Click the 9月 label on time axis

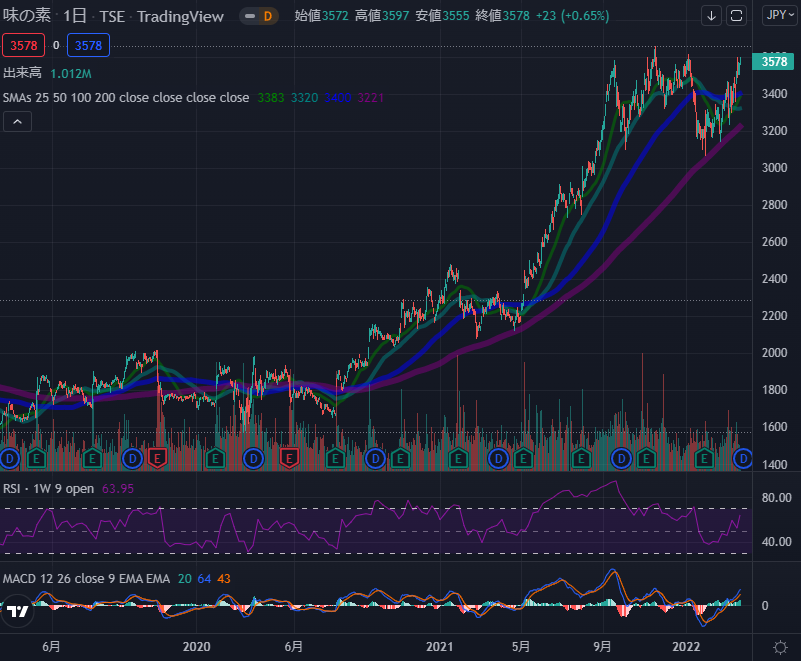pyautogui.click(x=602, y=647)
